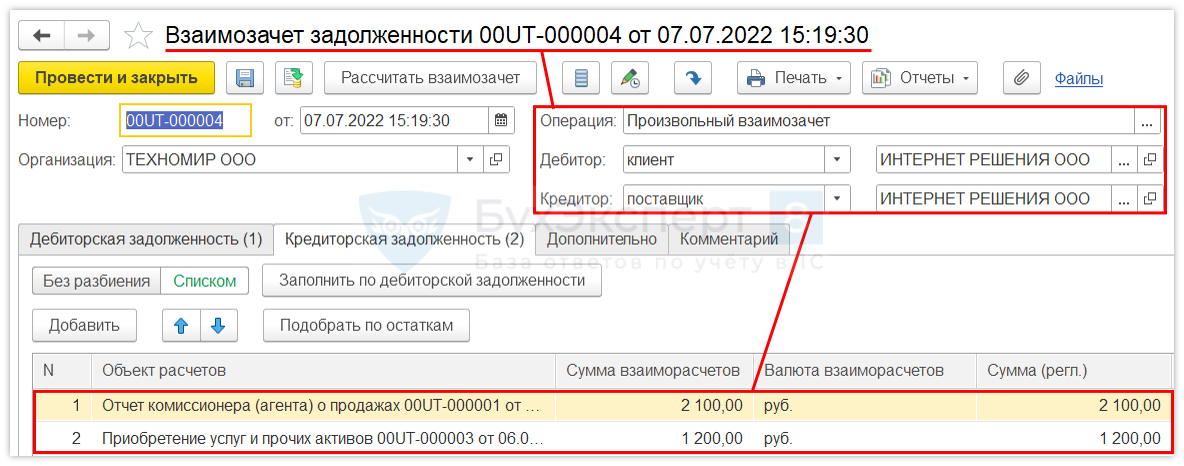Open creditor ИНТЕРНЕТ РЕШЕНИЯ ООО card icon

point(1149,199)
